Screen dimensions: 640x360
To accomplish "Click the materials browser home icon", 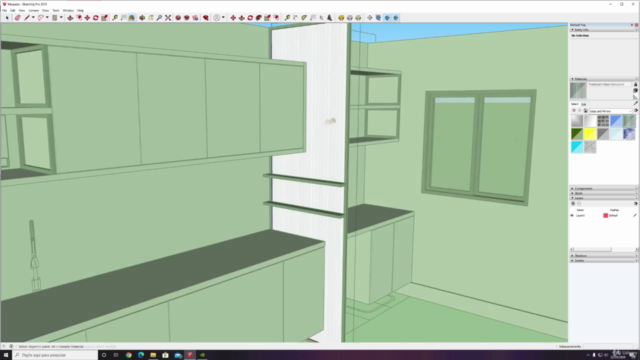I will click(x=586, y=111).
